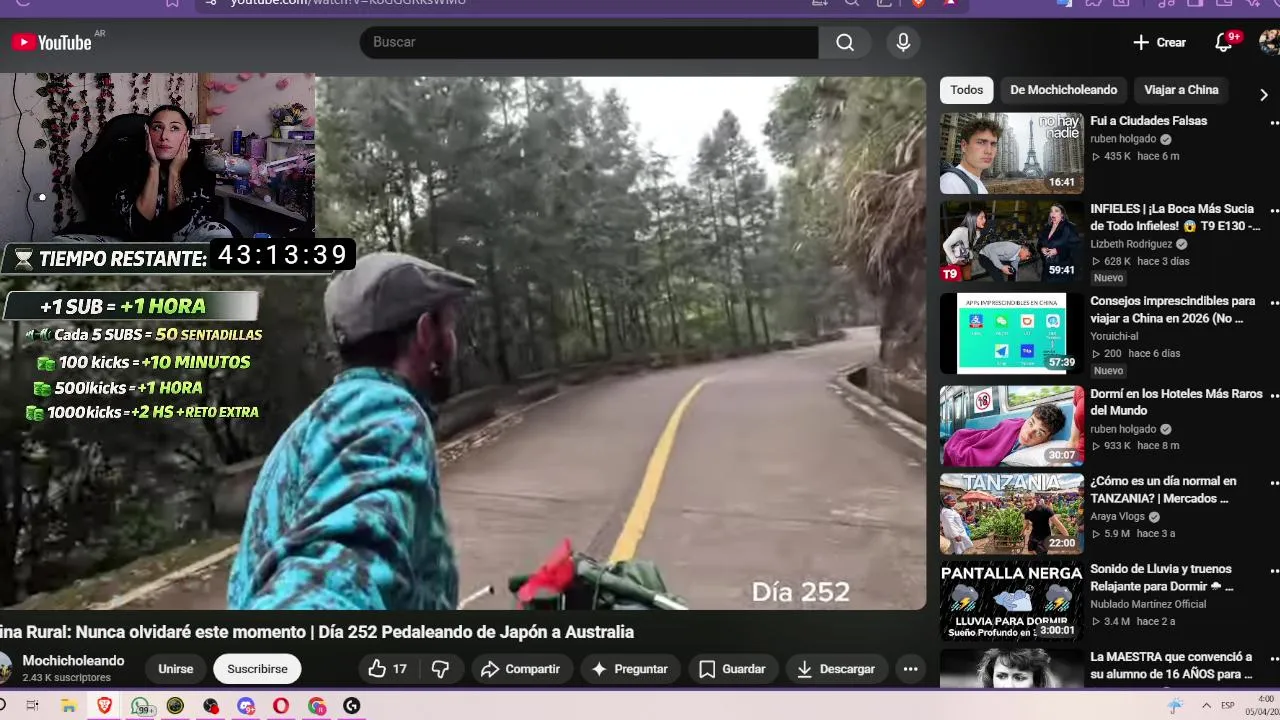Download the video via Descargar
This screenshot has width=1280, height=720.
click(836, 669)
